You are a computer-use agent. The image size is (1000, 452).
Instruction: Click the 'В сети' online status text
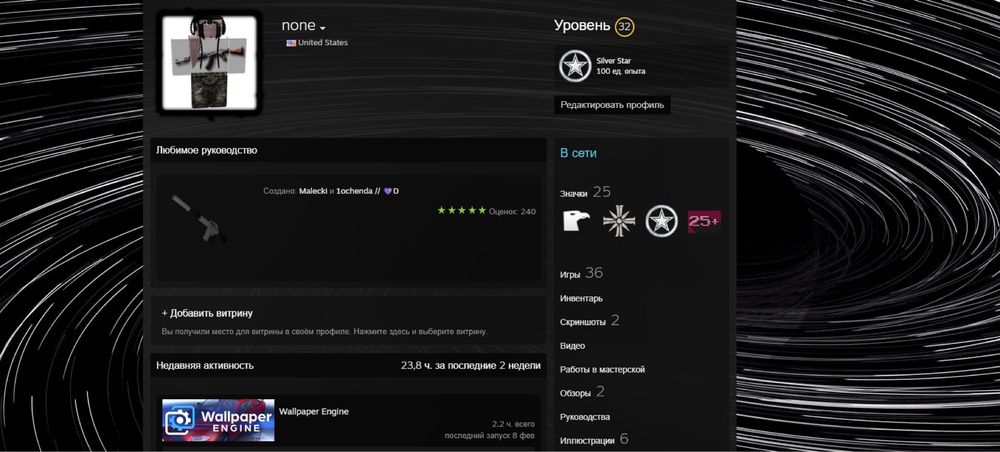tap(578, 154)
